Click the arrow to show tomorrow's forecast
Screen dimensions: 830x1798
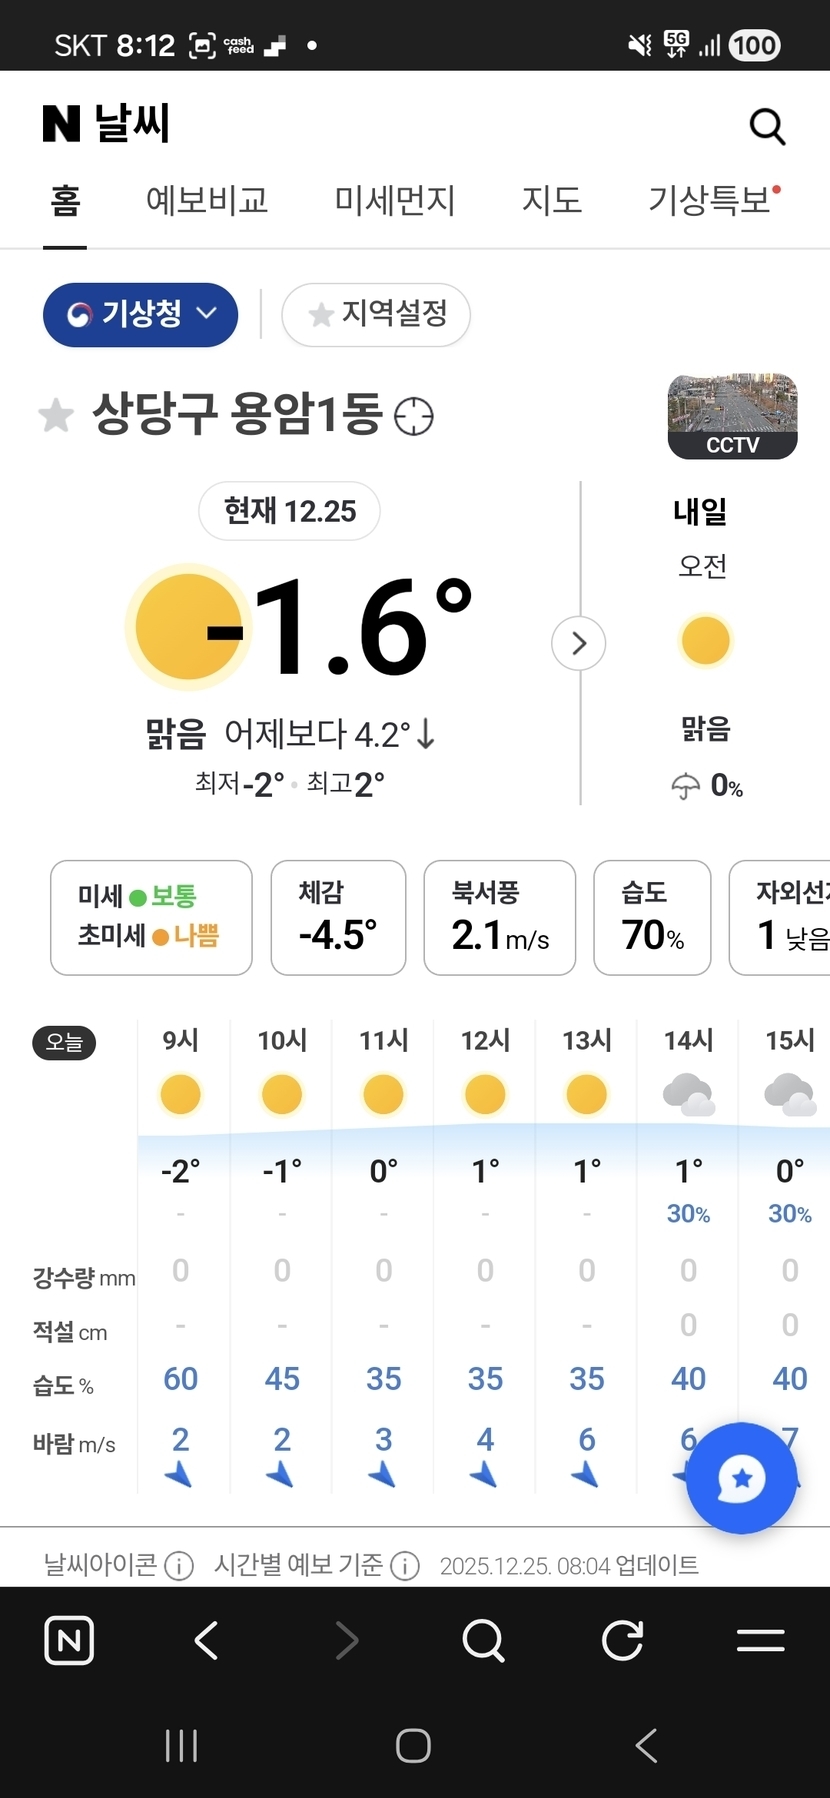click(x=579, y=643)
